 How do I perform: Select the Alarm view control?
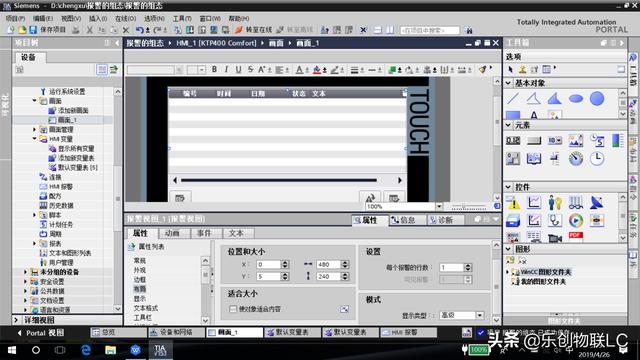click(x=513, y=202)
